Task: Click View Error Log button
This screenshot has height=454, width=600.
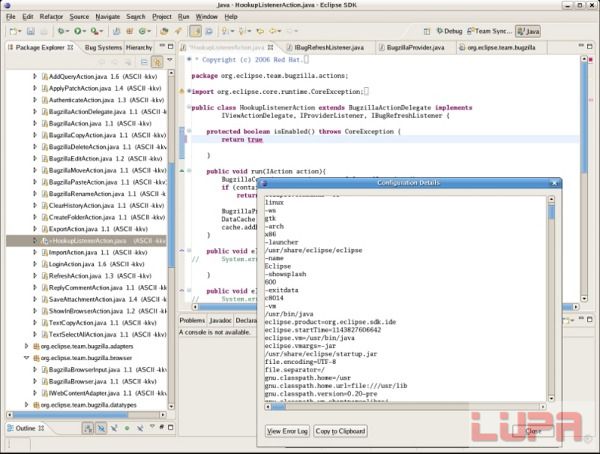Action: pos(287,431)
